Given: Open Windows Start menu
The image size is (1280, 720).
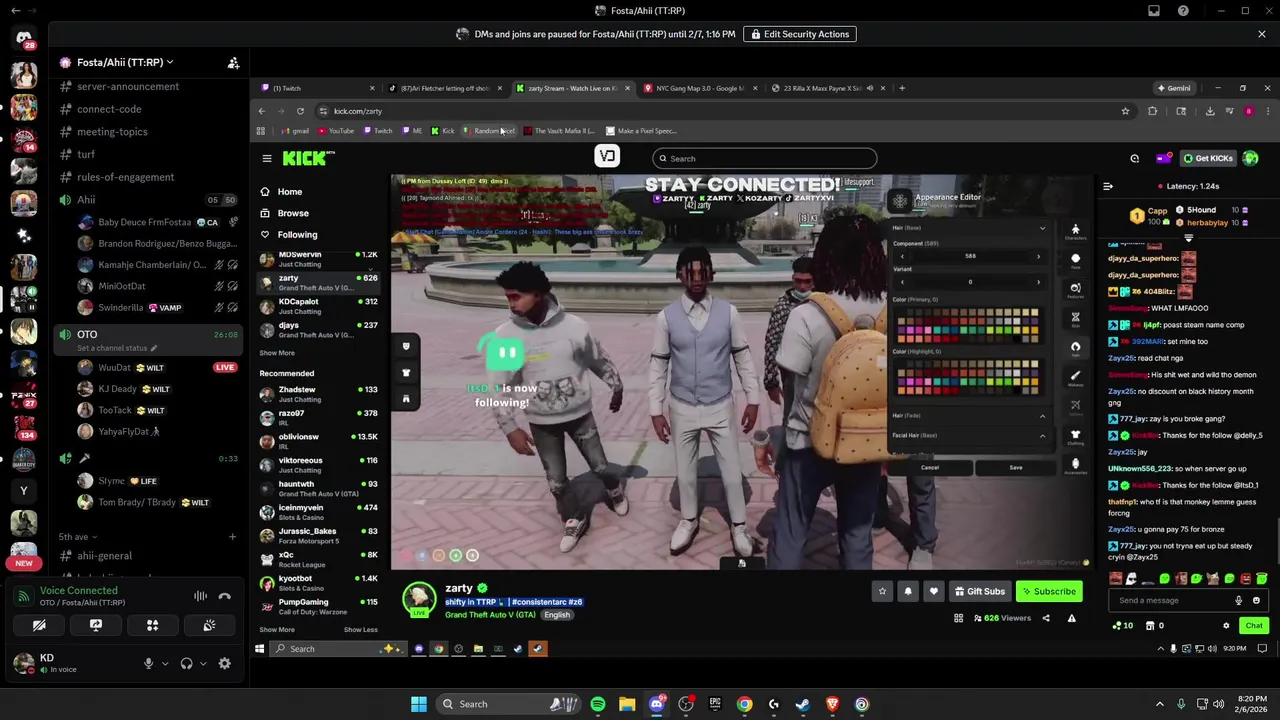Looking at the screenshot, I should (419, 704).
